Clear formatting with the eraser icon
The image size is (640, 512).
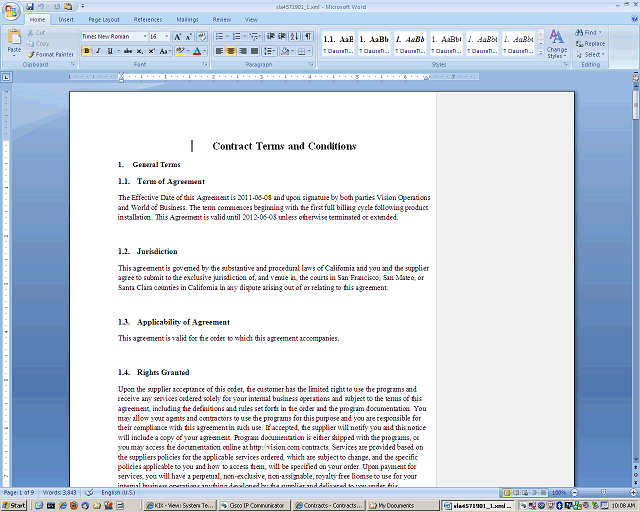(202, 37)
